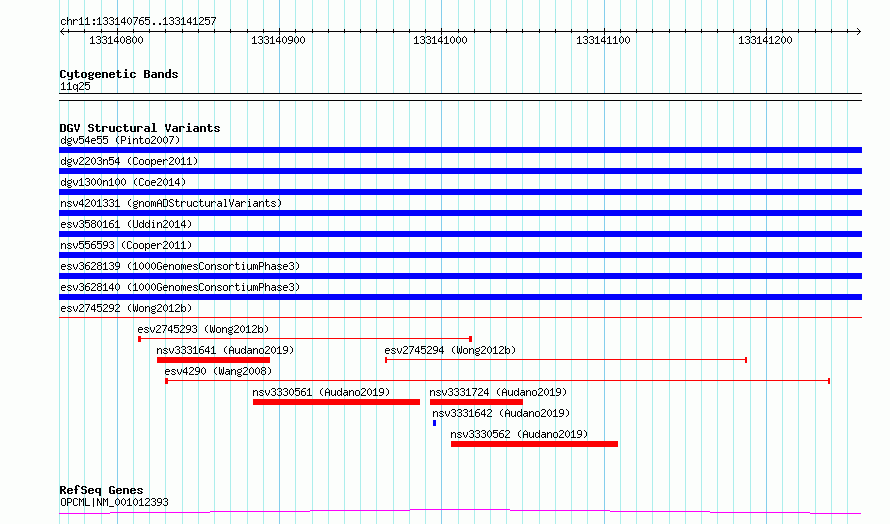The width and height of the screenshot is (890, 524).
Task: Click the chr11:133140765..133141257 coordinates text
Action: 138,21
